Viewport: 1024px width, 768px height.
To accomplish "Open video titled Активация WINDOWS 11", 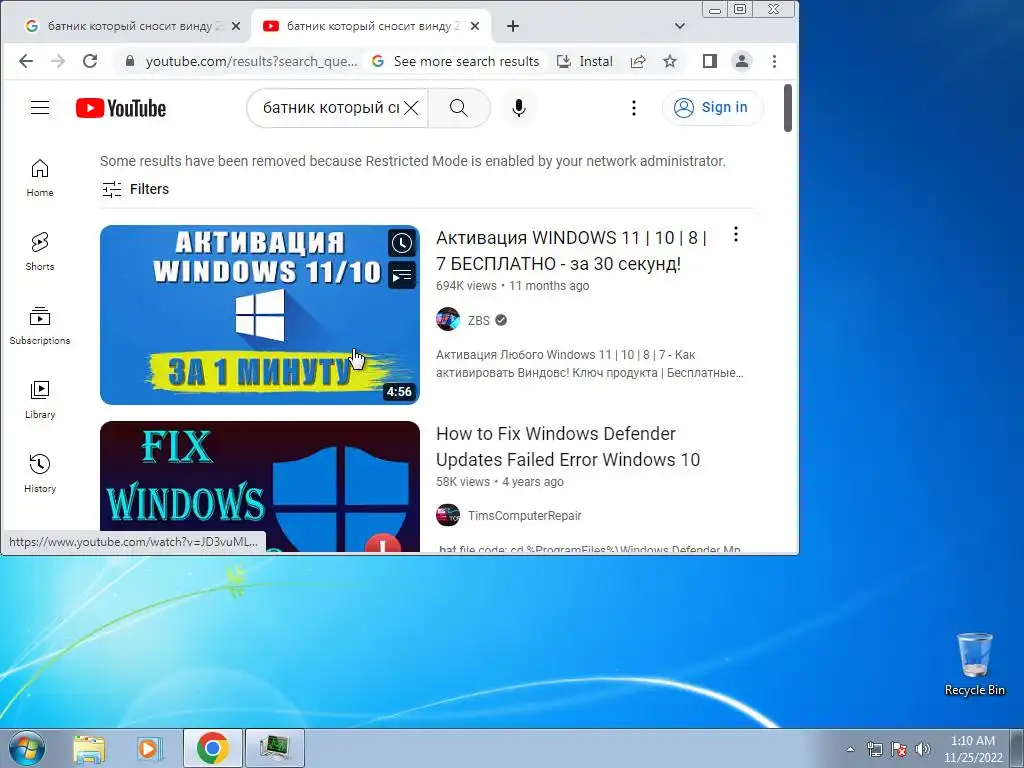I will pos(571,251).
